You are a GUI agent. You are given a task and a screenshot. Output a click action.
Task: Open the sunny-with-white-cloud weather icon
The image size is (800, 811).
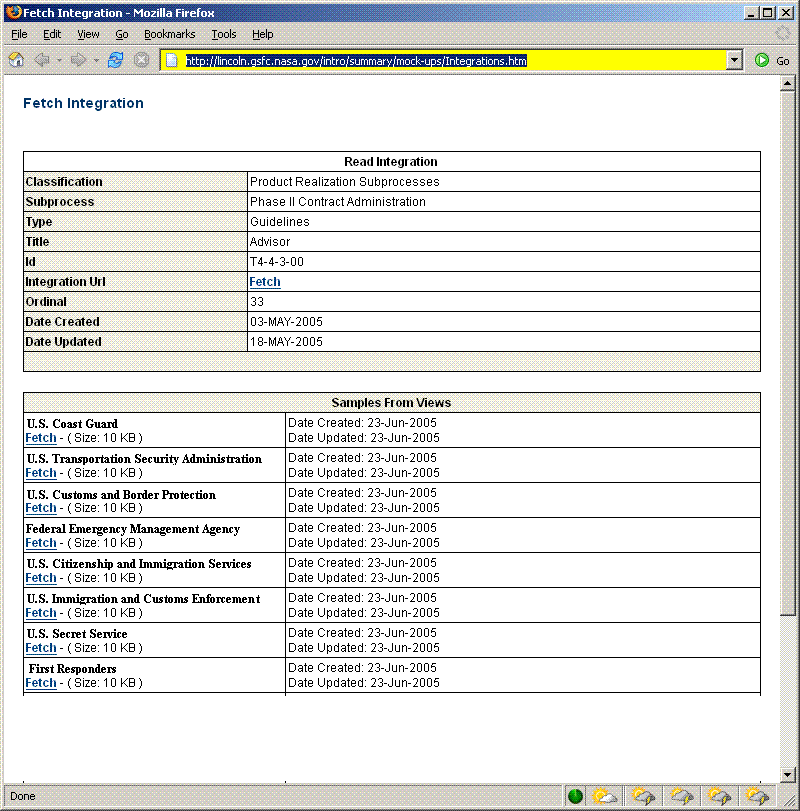(x=605, y=796)
